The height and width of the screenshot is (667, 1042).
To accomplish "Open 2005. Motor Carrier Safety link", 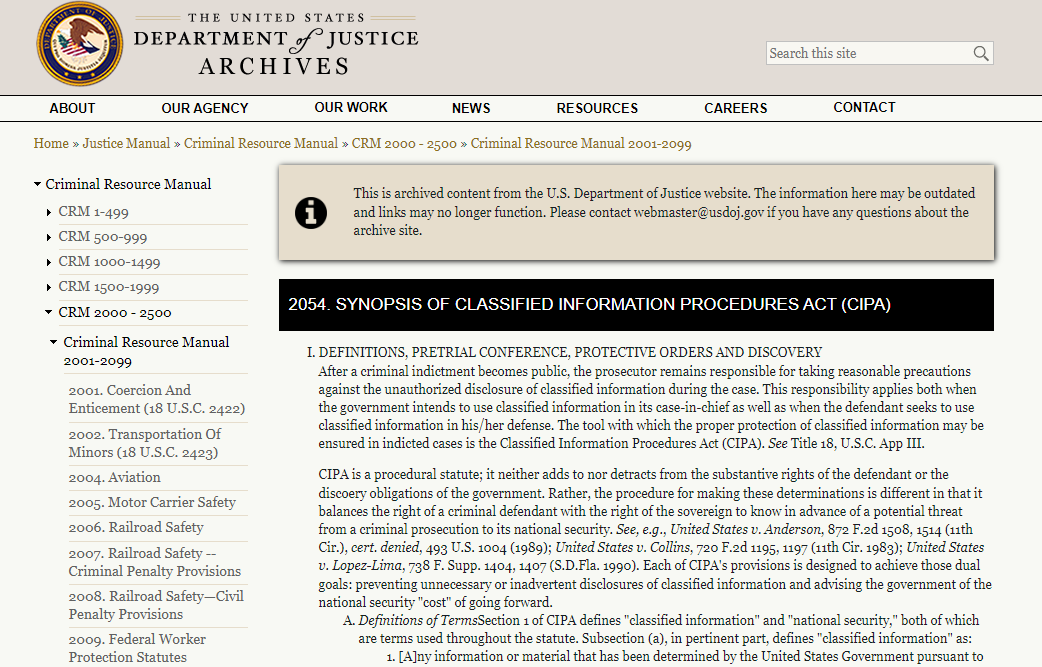I will point(152,503).
